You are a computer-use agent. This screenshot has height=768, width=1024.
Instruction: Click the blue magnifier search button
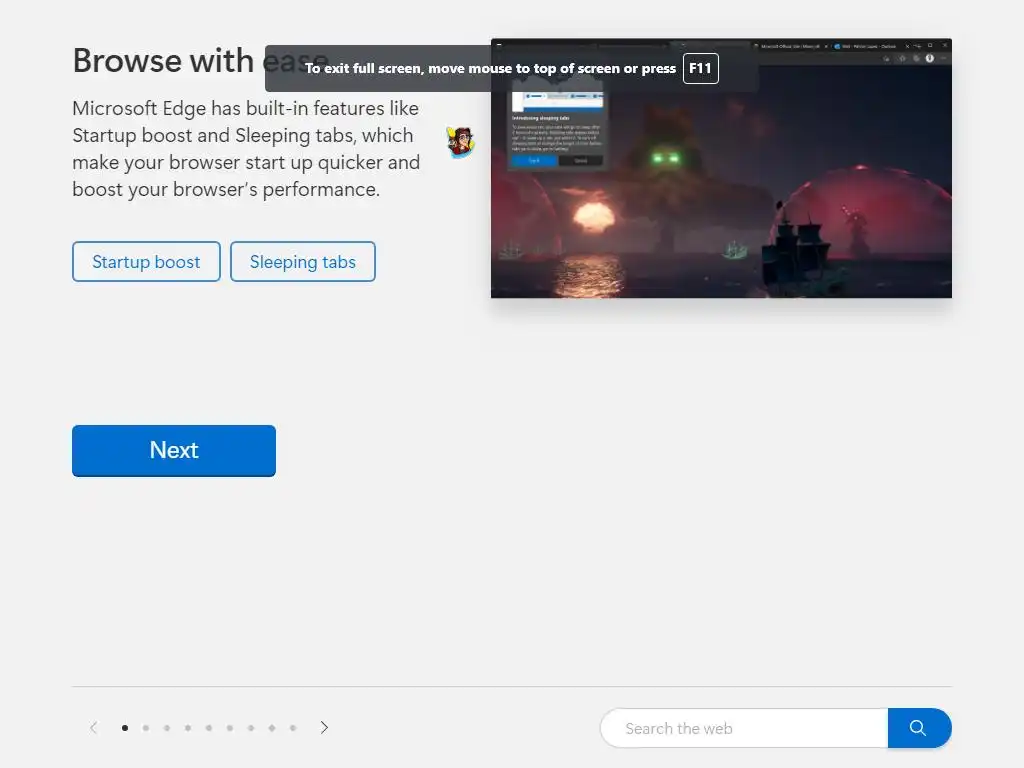point(920,728)
